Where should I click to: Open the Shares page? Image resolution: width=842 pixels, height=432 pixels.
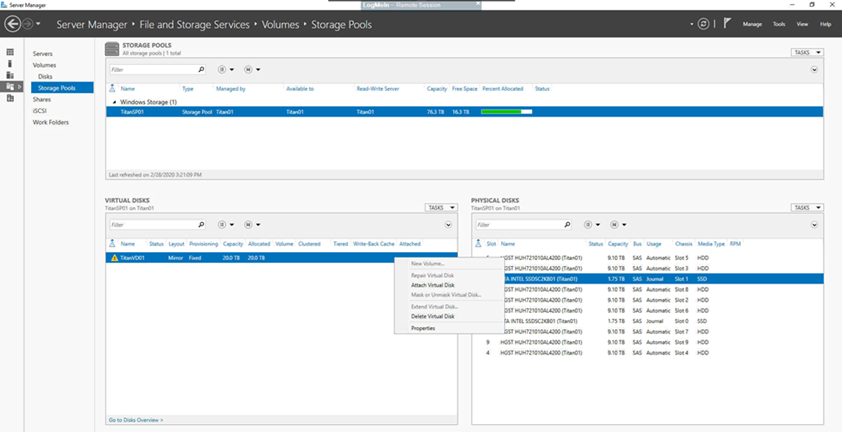[42, 99]
